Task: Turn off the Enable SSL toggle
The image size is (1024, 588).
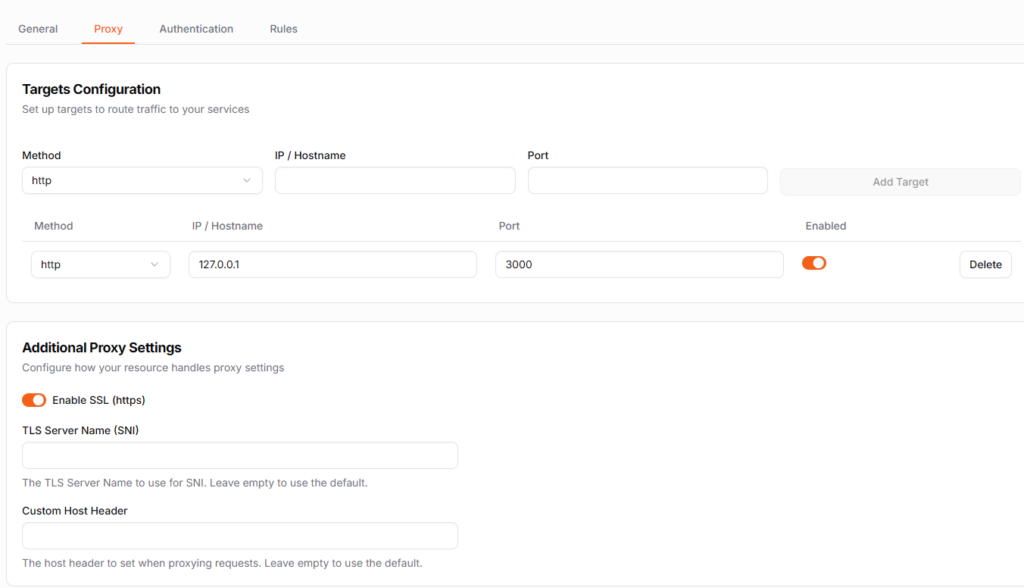Action: pyautogui.click(x=34, y=400)
